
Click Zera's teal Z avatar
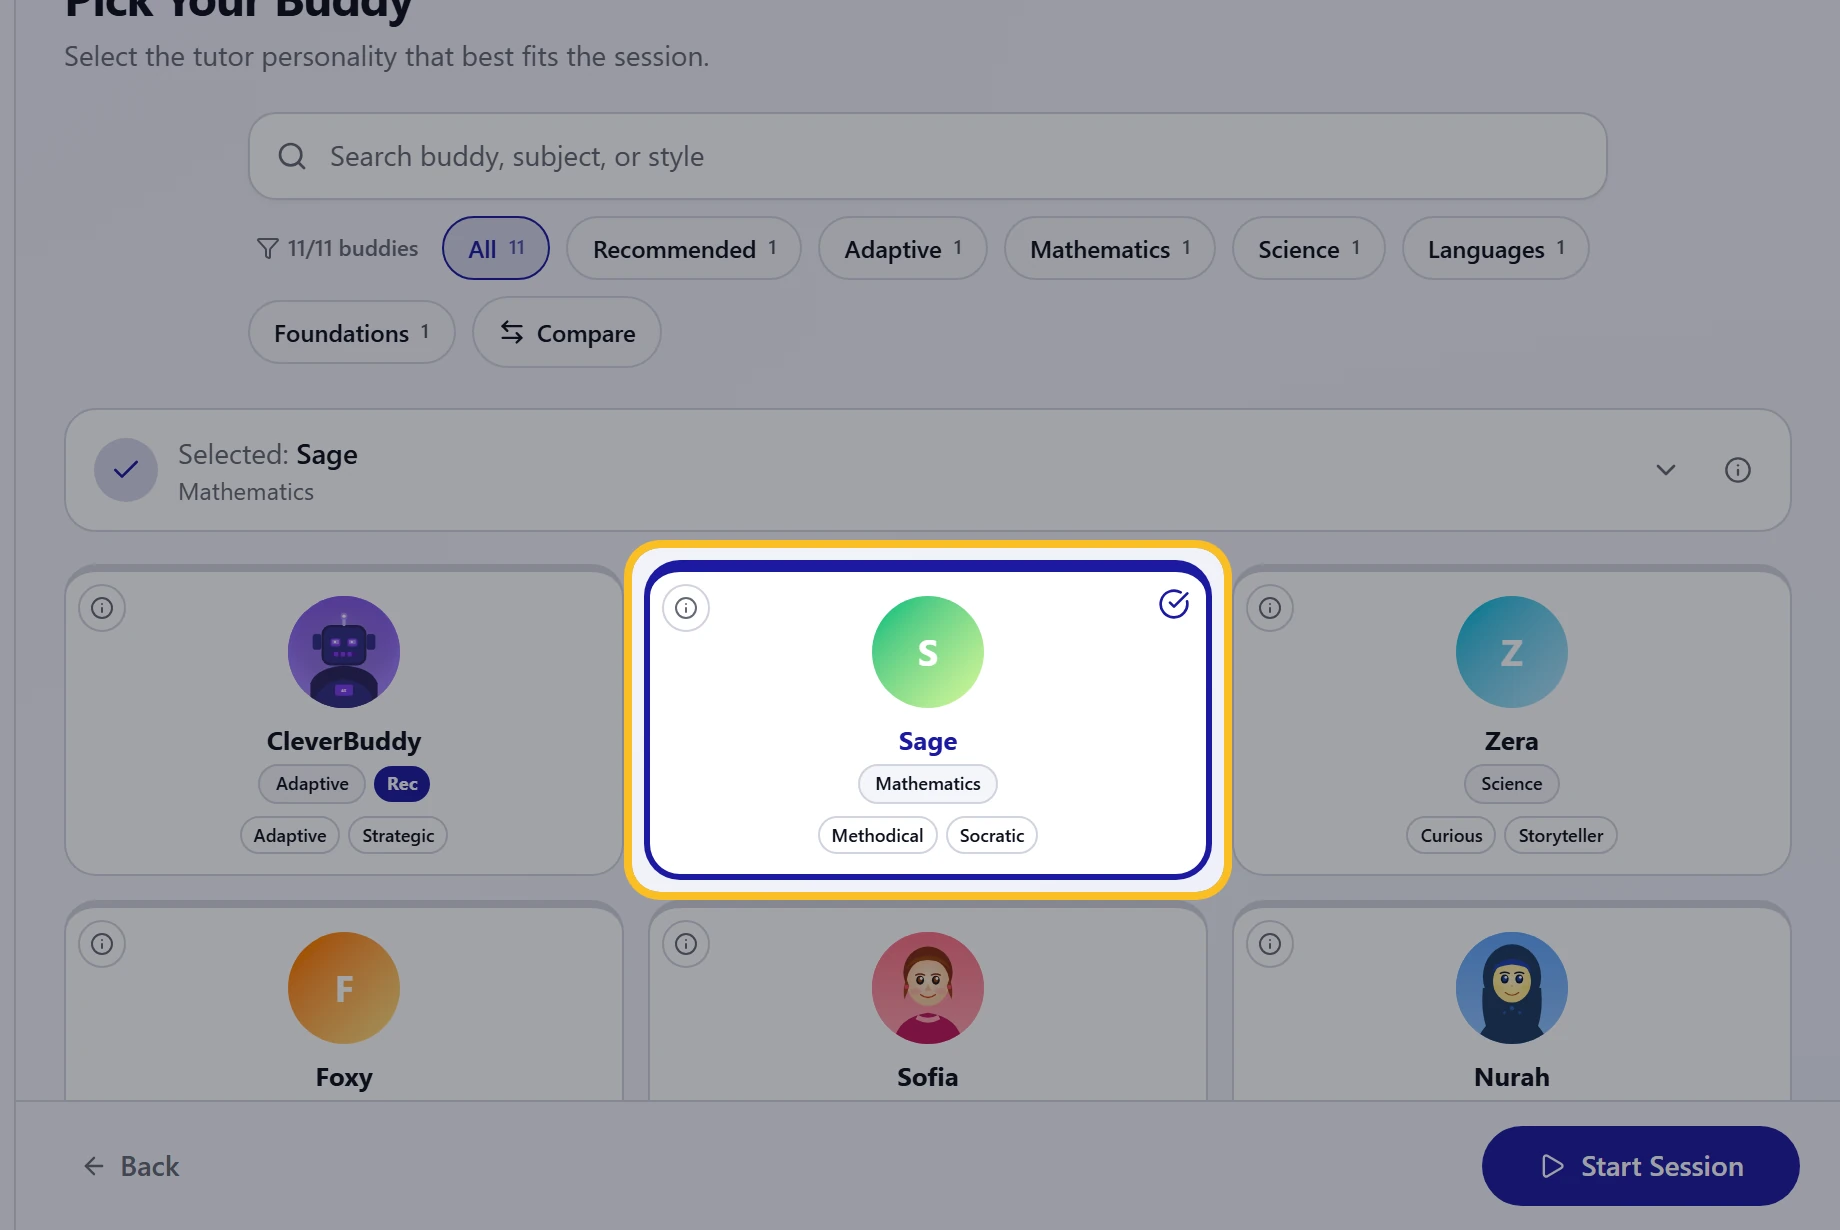point(1512,652)
